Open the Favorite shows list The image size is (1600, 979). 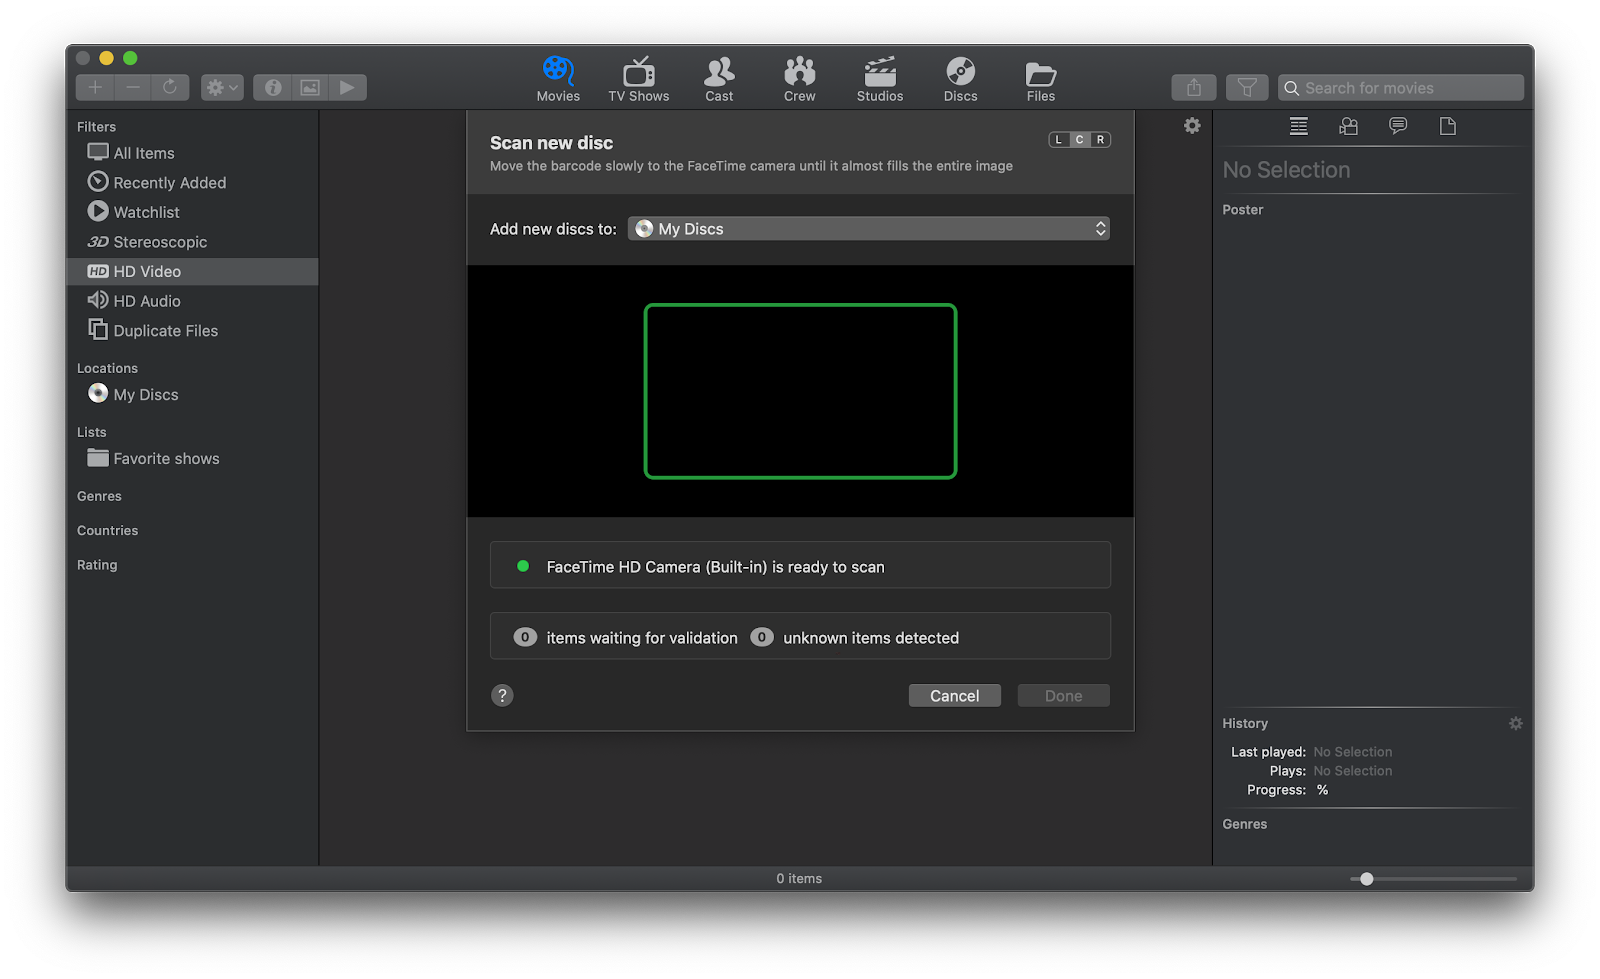[x=192, y=458]
